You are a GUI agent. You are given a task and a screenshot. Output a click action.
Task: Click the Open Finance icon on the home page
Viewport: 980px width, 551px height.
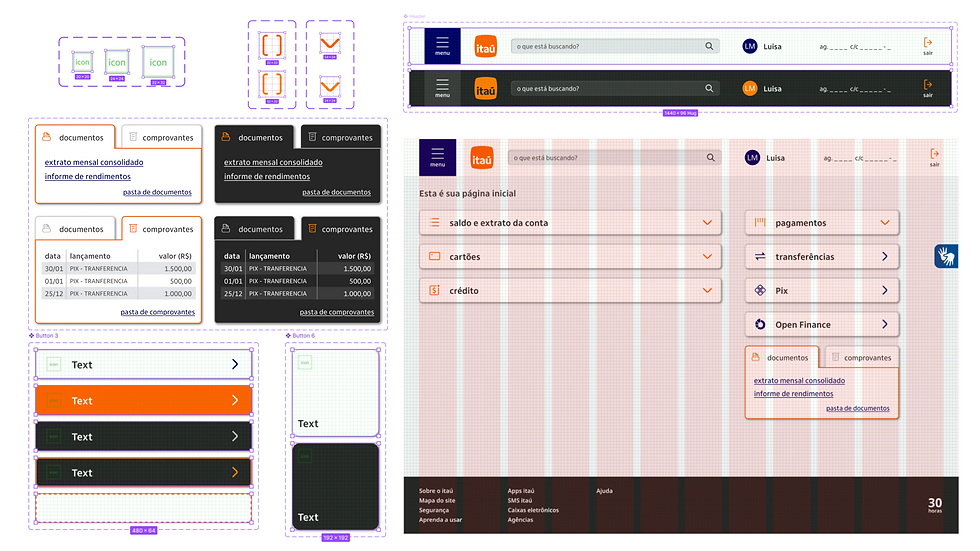click(x=760, y=324)
